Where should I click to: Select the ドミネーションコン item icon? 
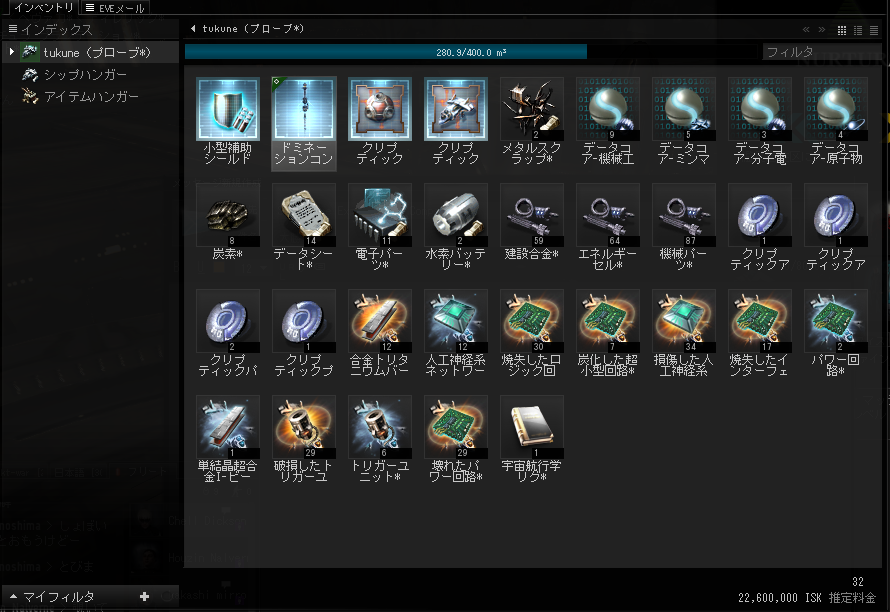[304, 109]
